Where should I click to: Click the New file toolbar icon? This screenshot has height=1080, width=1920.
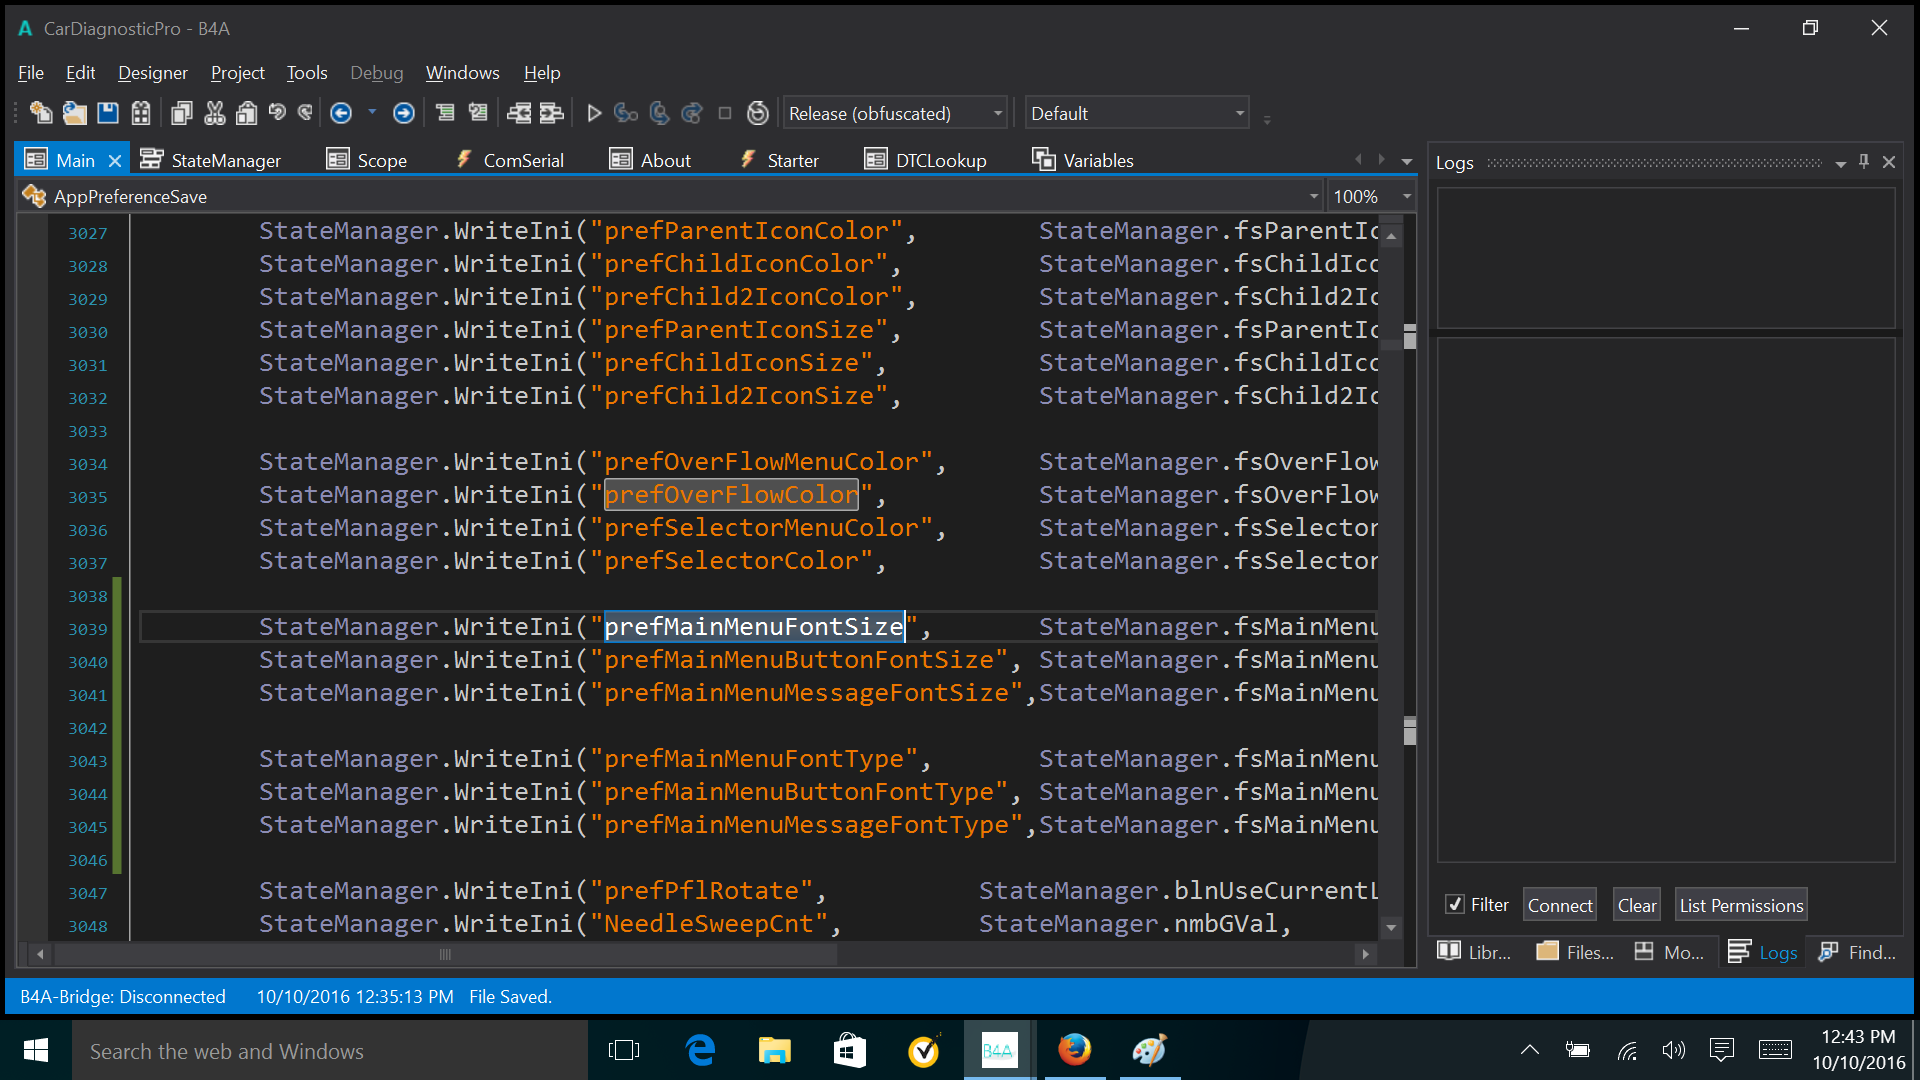(41, 113)
